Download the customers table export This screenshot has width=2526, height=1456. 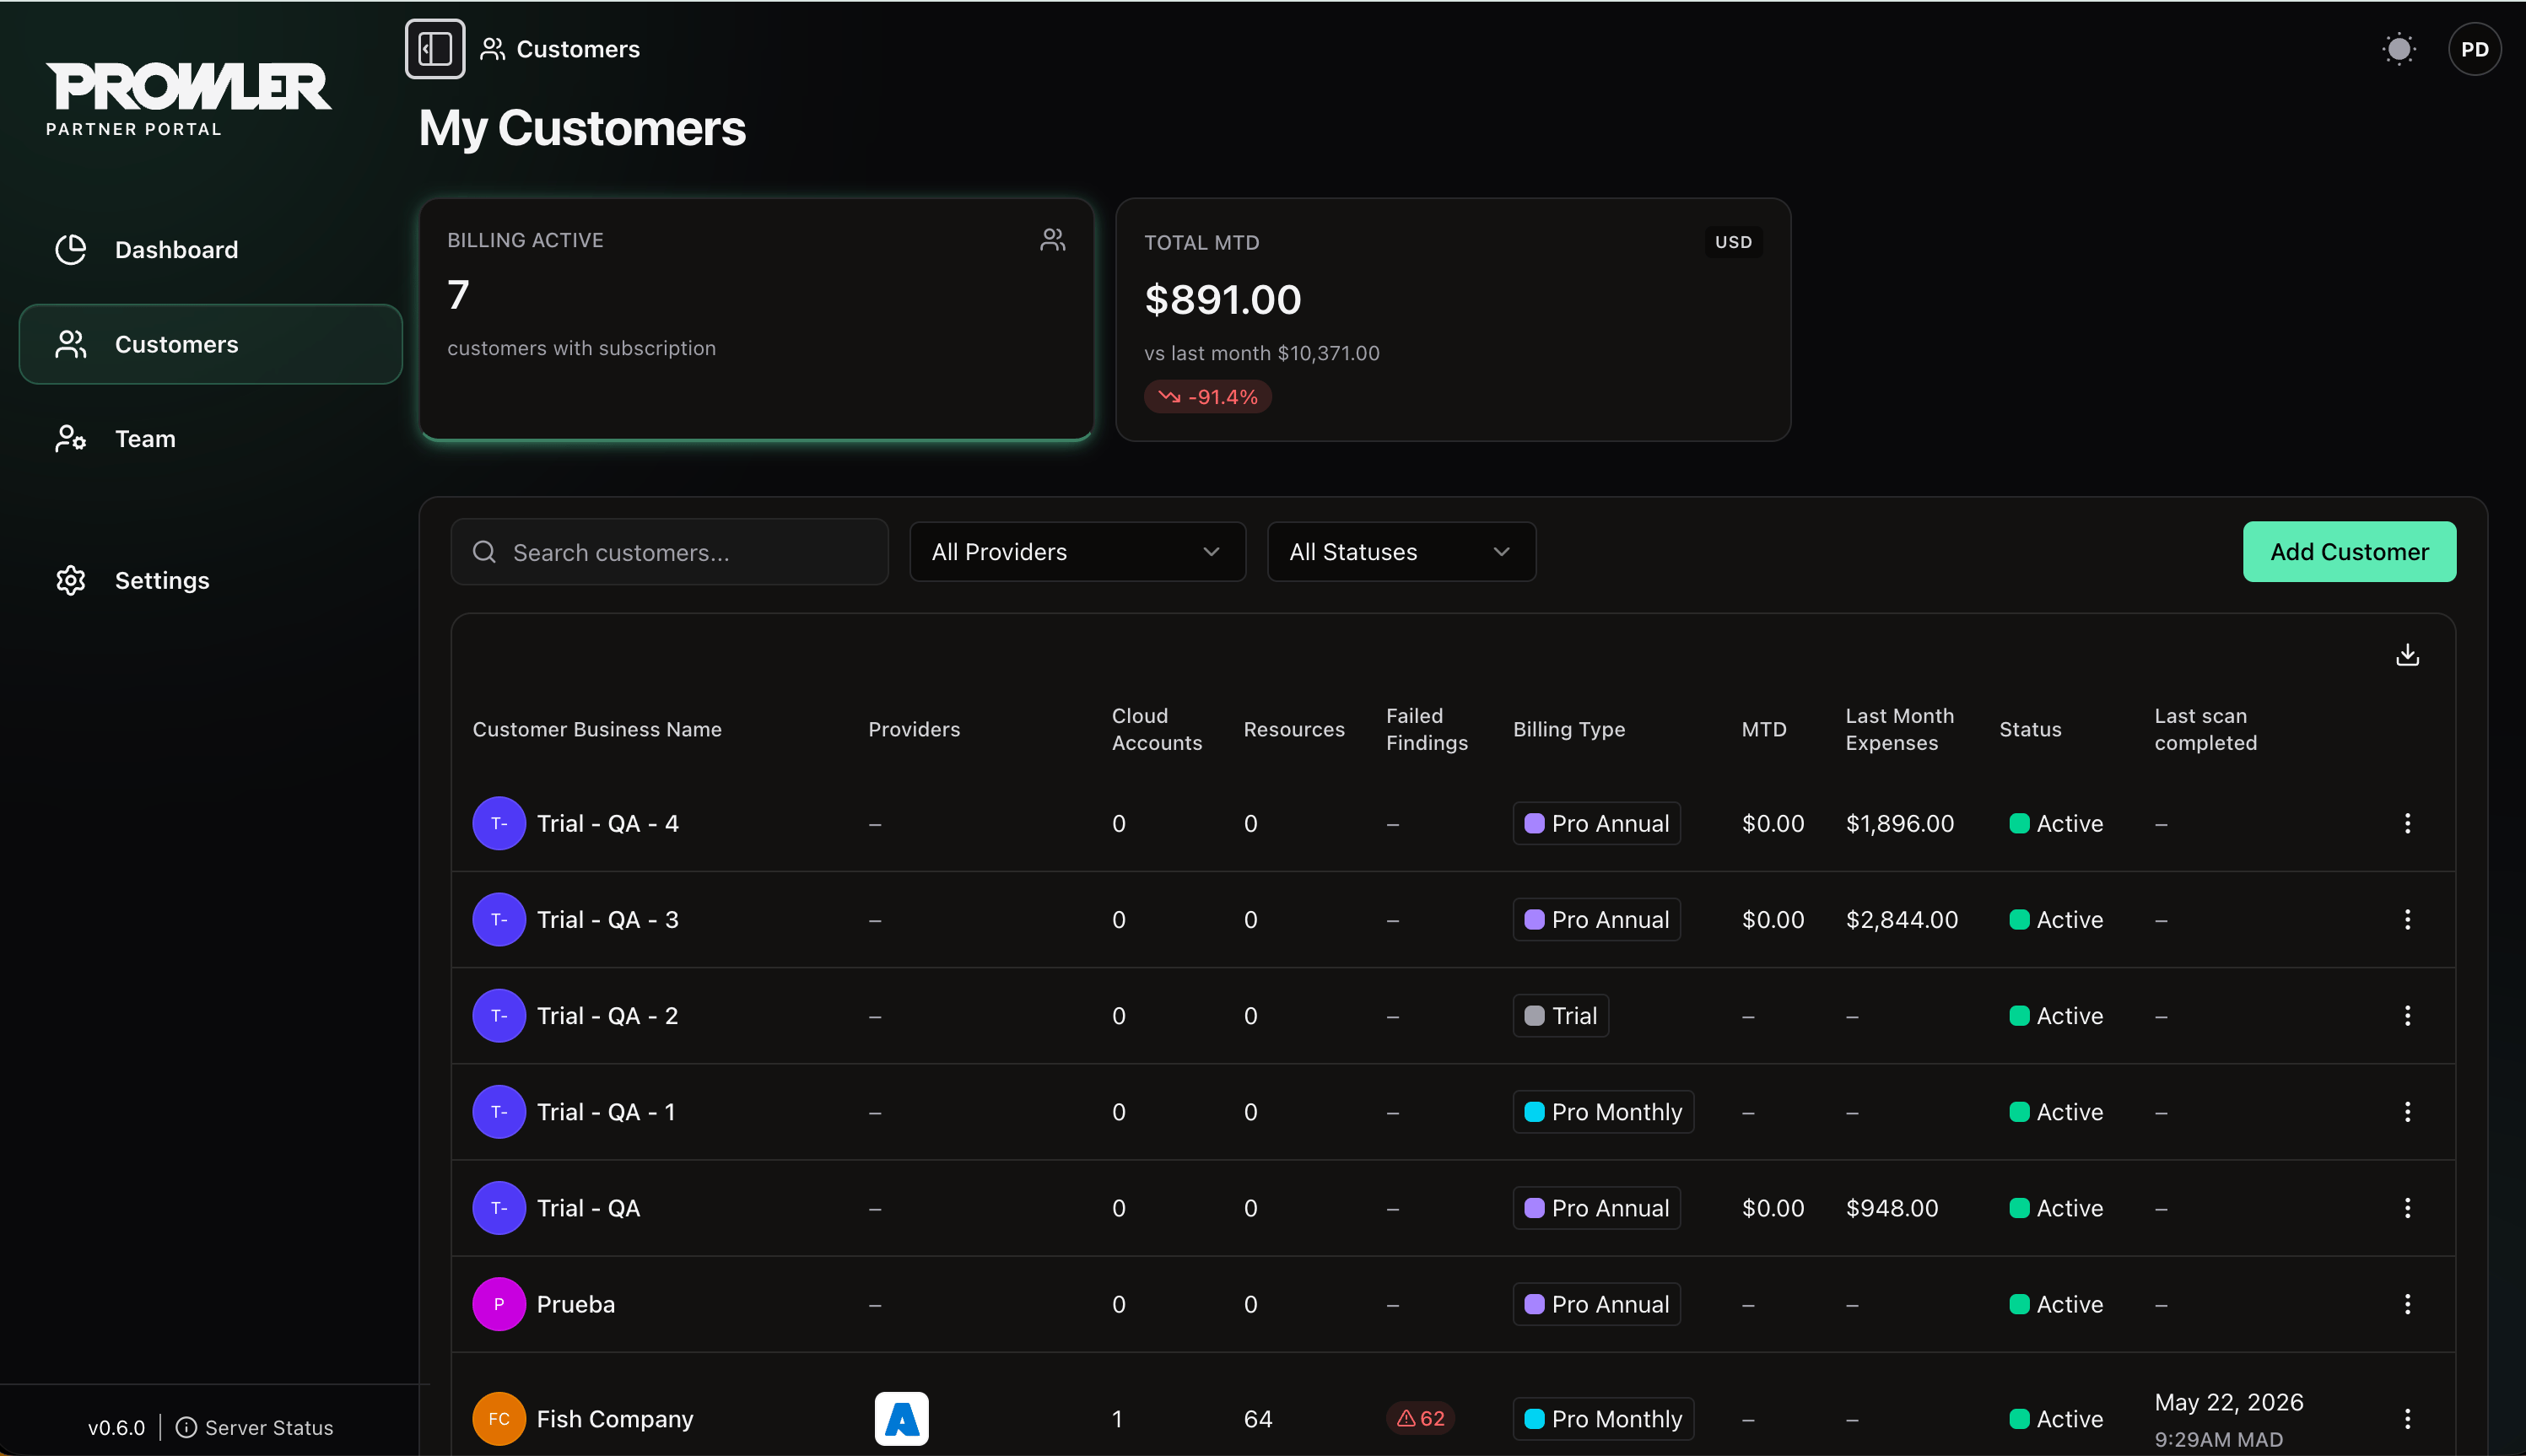2407,655
